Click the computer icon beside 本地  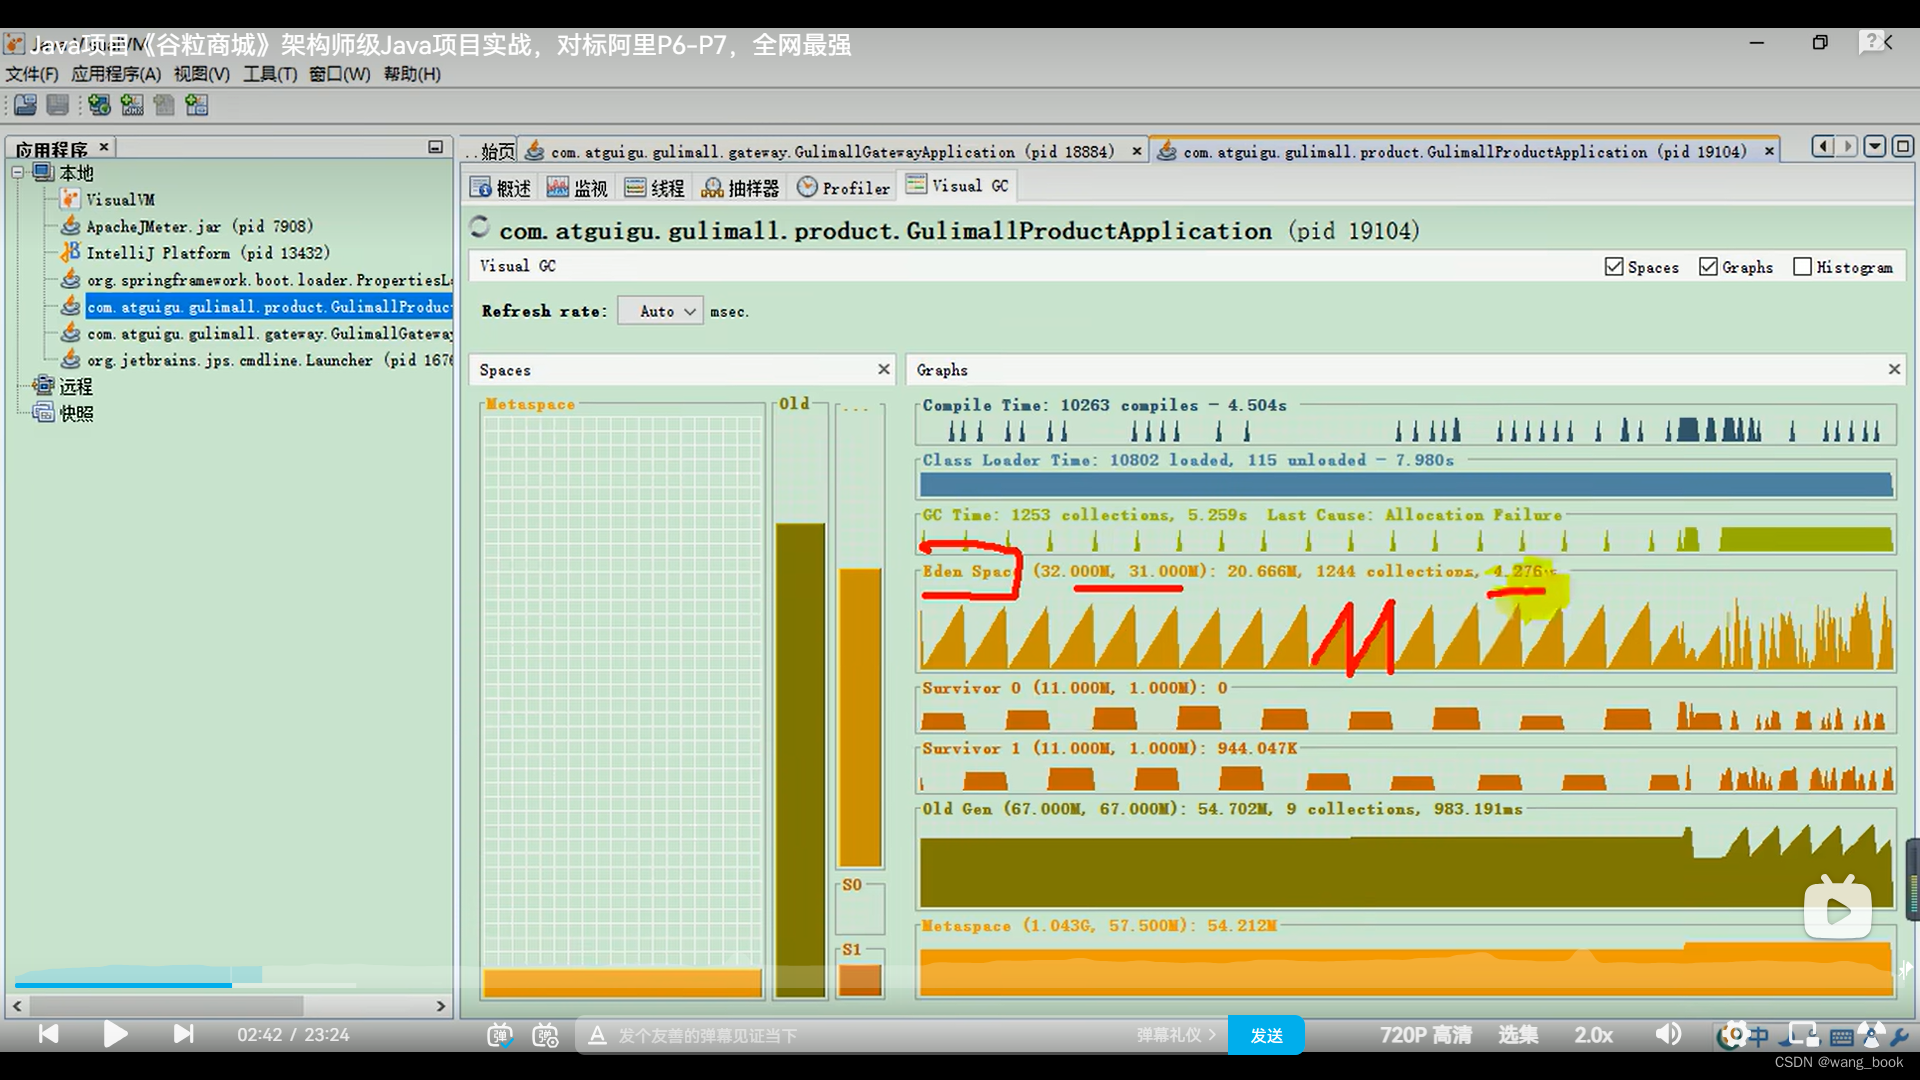tap(43, 172)
